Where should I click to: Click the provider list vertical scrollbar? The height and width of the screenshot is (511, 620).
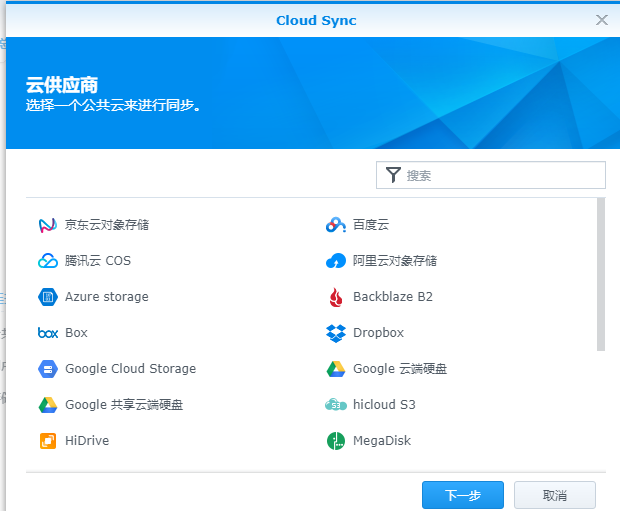[x=601, y=275]
